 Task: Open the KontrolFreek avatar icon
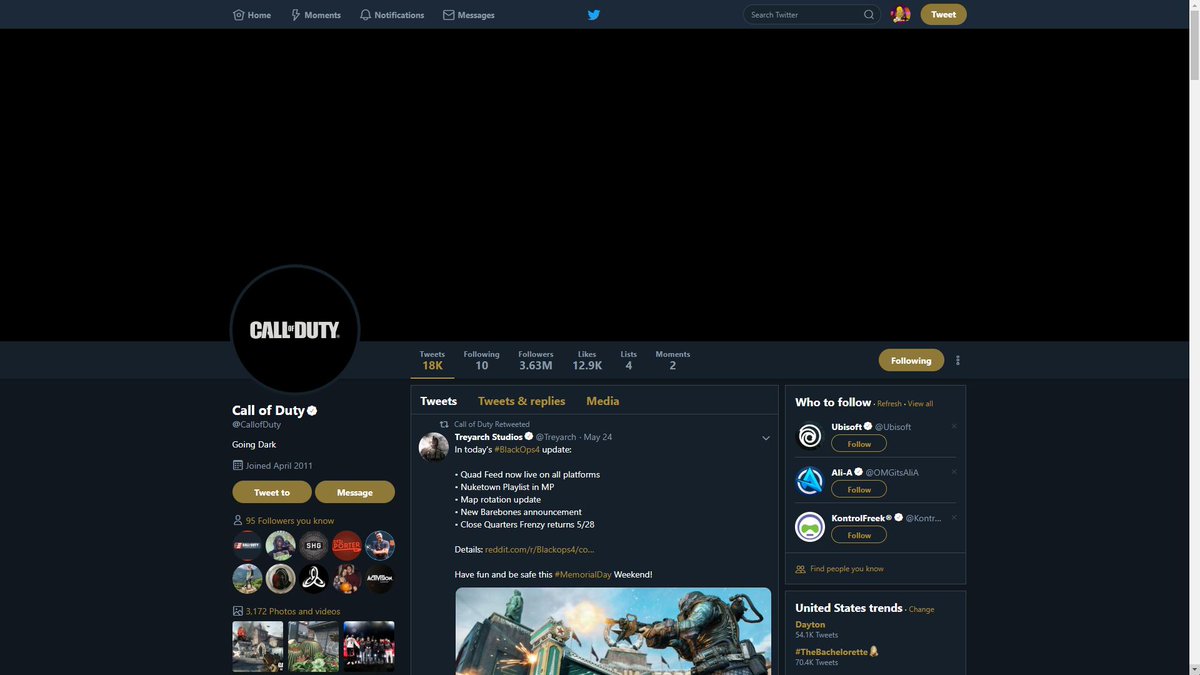(810, 527)
